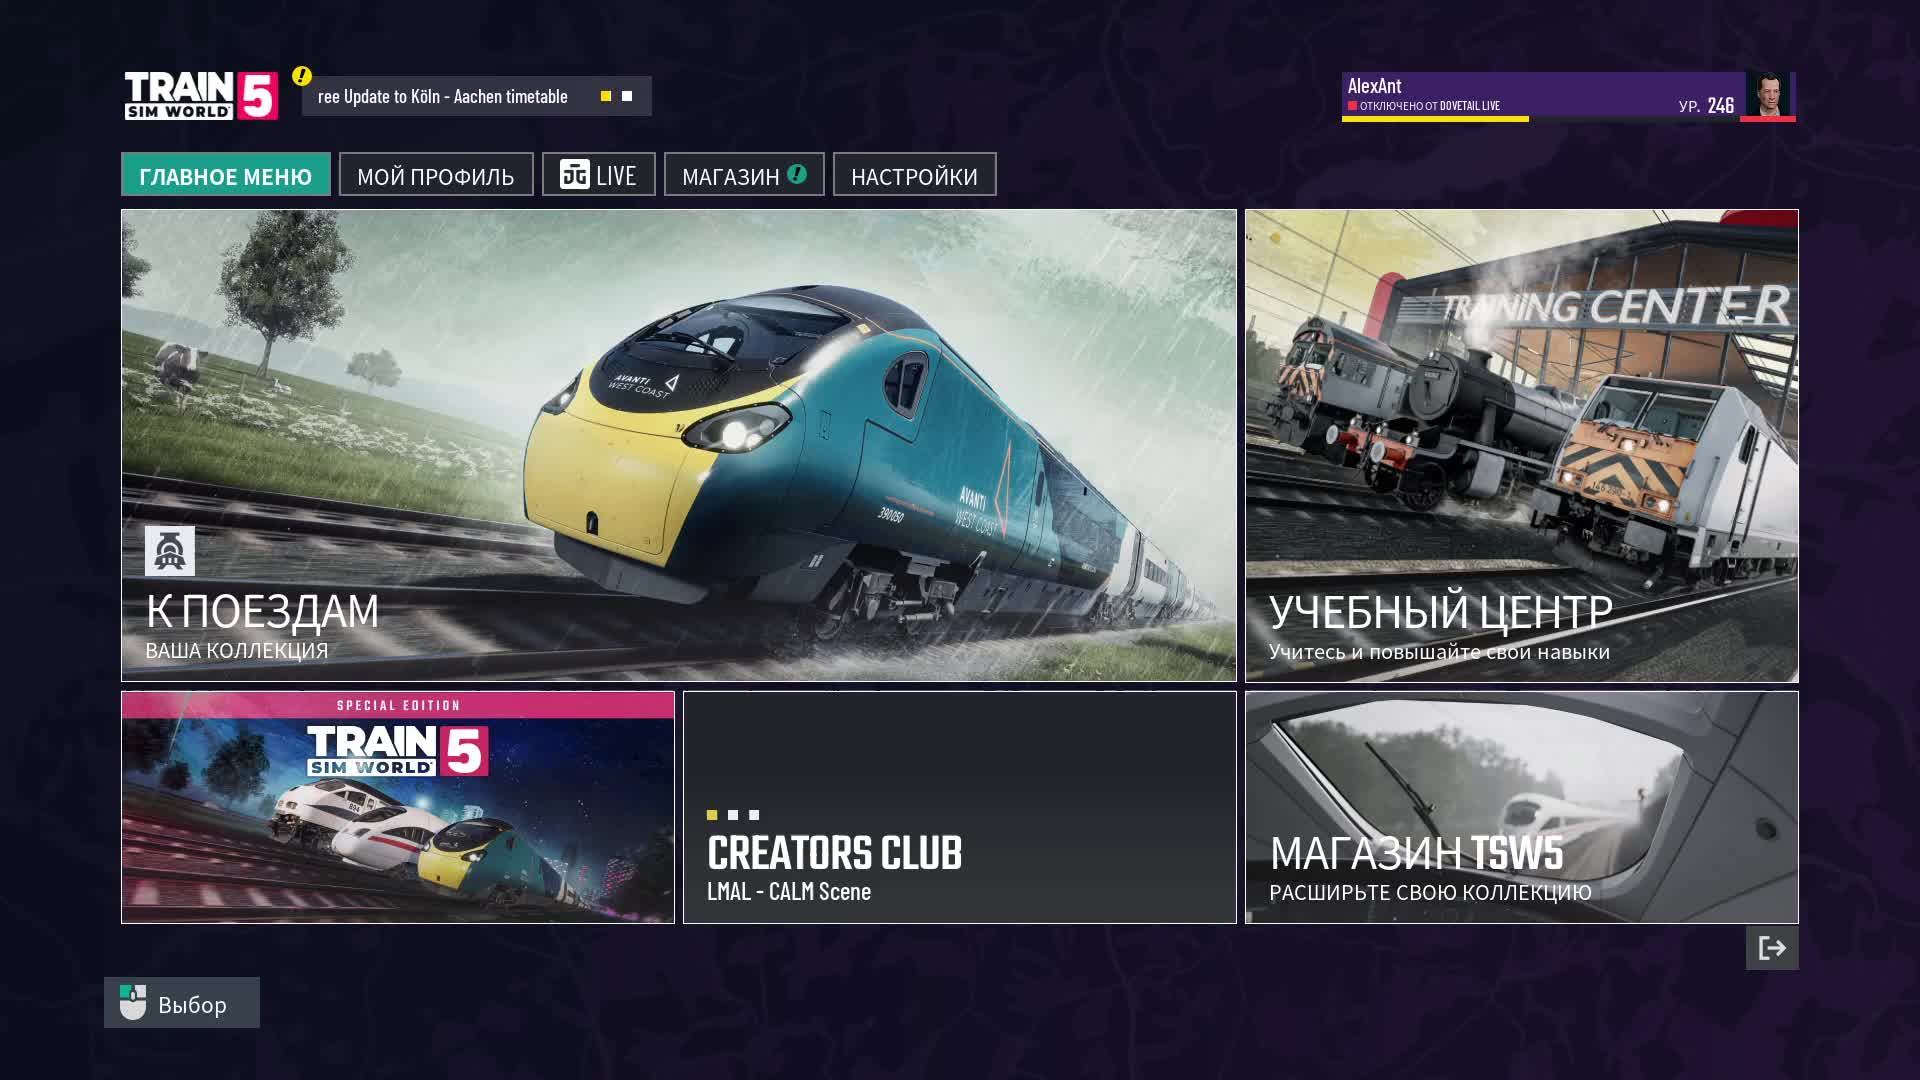Screen dimensions: 1920x1080
Task: Click the yellow exclamation alert badge
Action: point(302,76)
